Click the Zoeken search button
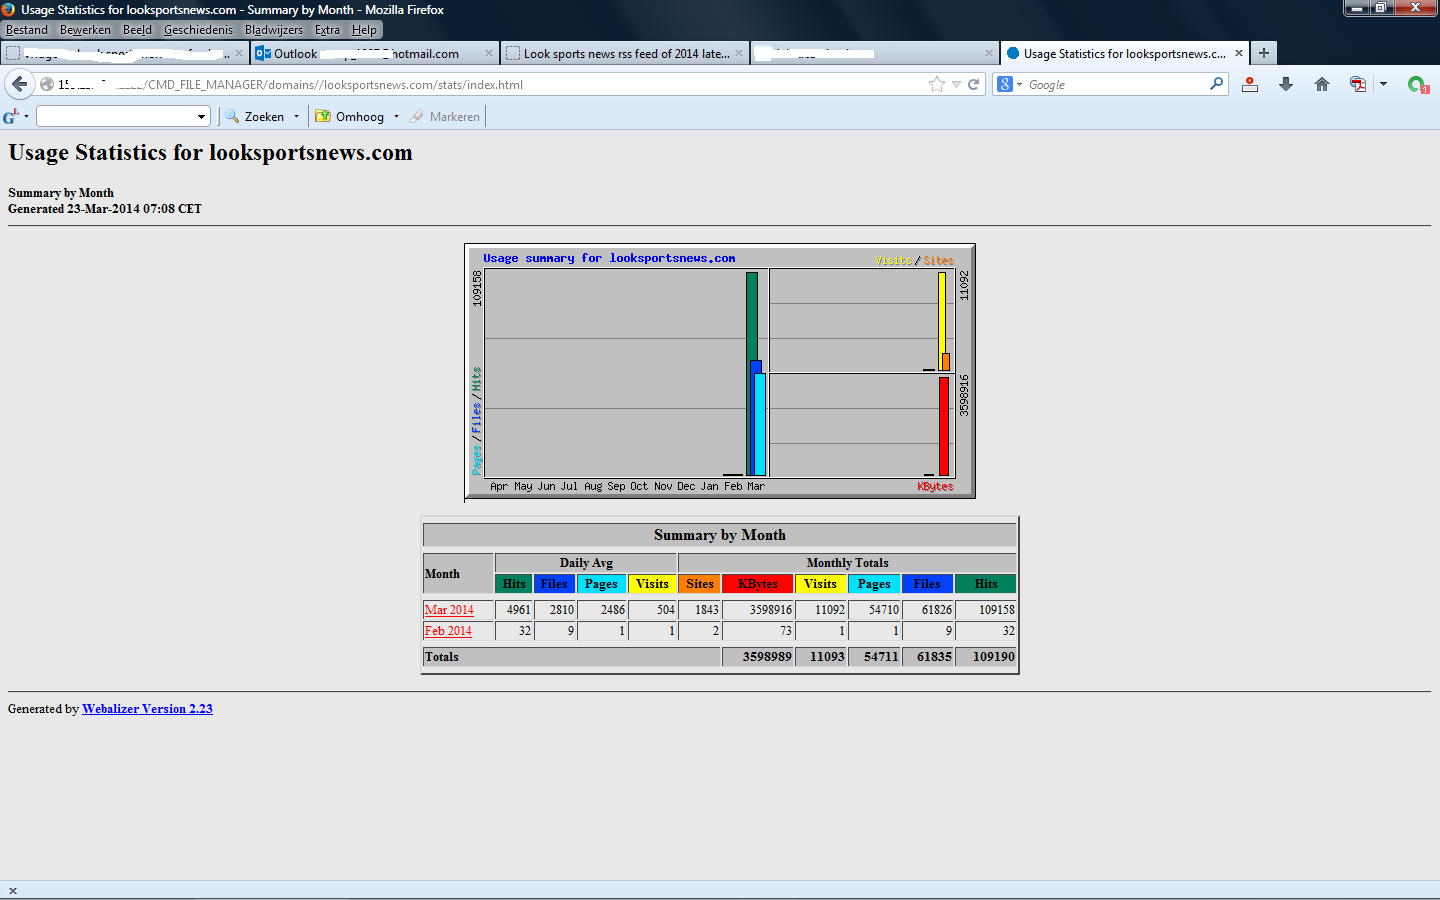 point(255,117)
